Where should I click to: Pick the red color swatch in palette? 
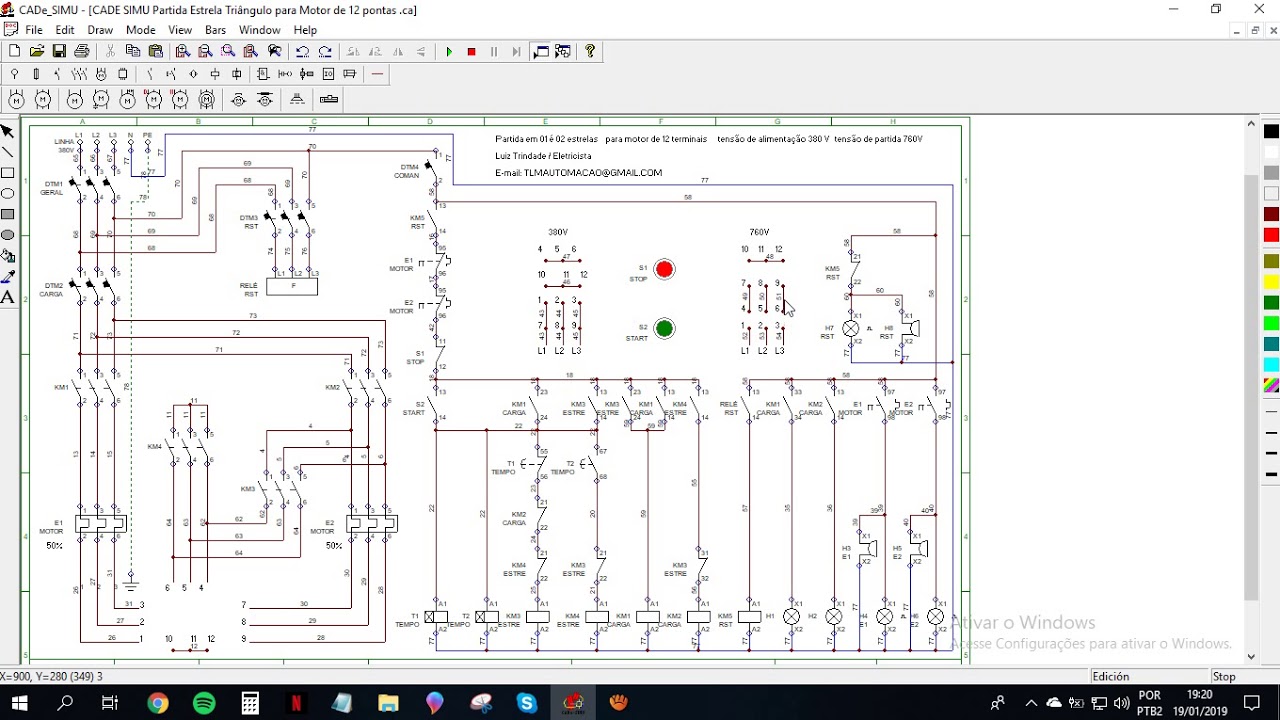(1271, 235)
